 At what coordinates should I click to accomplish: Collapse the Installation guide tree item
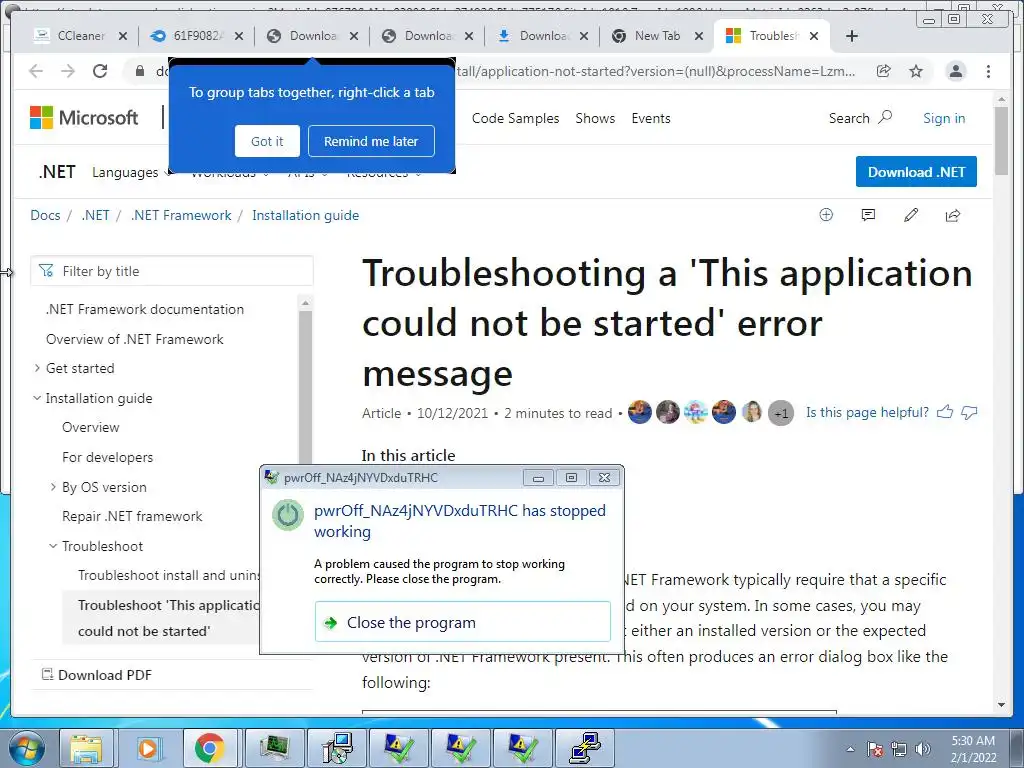point(37,398)
